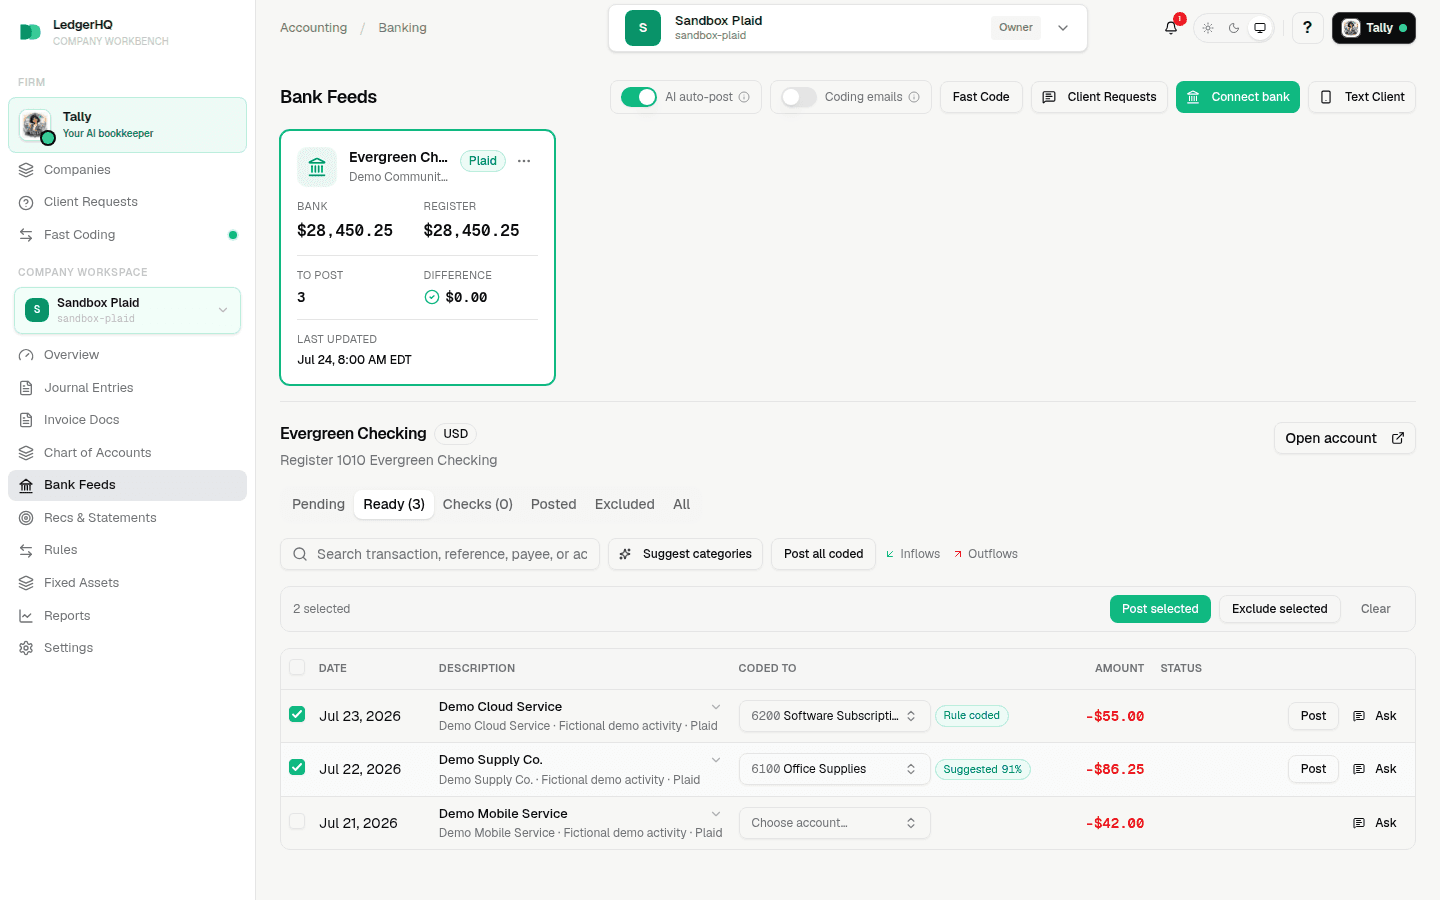The width and height of the screenshot is (1440, 900).
Task: Open Settings in sidebar
Action: (127, 648)
